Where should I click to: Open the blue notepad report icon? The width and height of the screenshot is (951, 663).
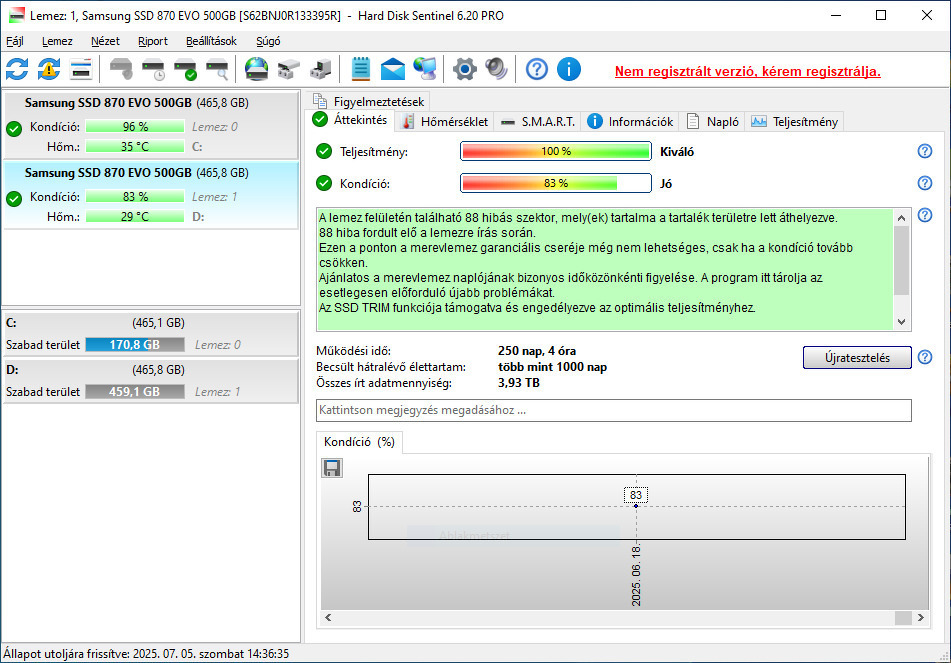point(361,69)
